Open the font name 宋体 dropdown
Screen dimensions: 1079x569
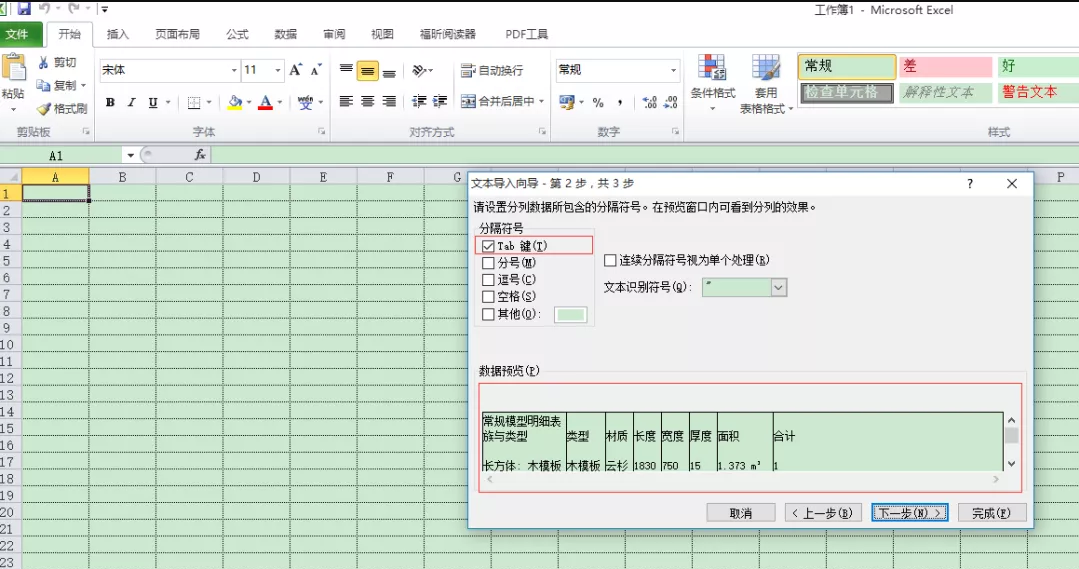click(234, 70)
